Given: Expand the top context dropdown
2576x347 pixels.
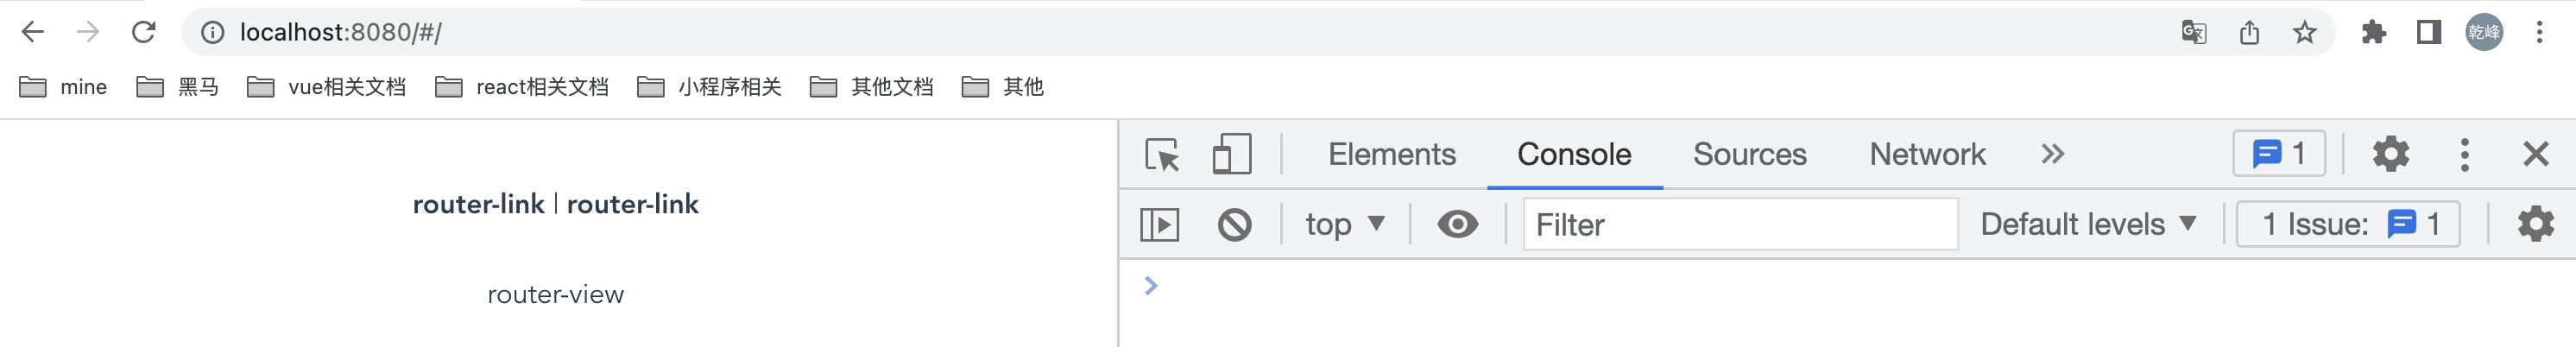Looking at the screenshot, I should 1345,224.
